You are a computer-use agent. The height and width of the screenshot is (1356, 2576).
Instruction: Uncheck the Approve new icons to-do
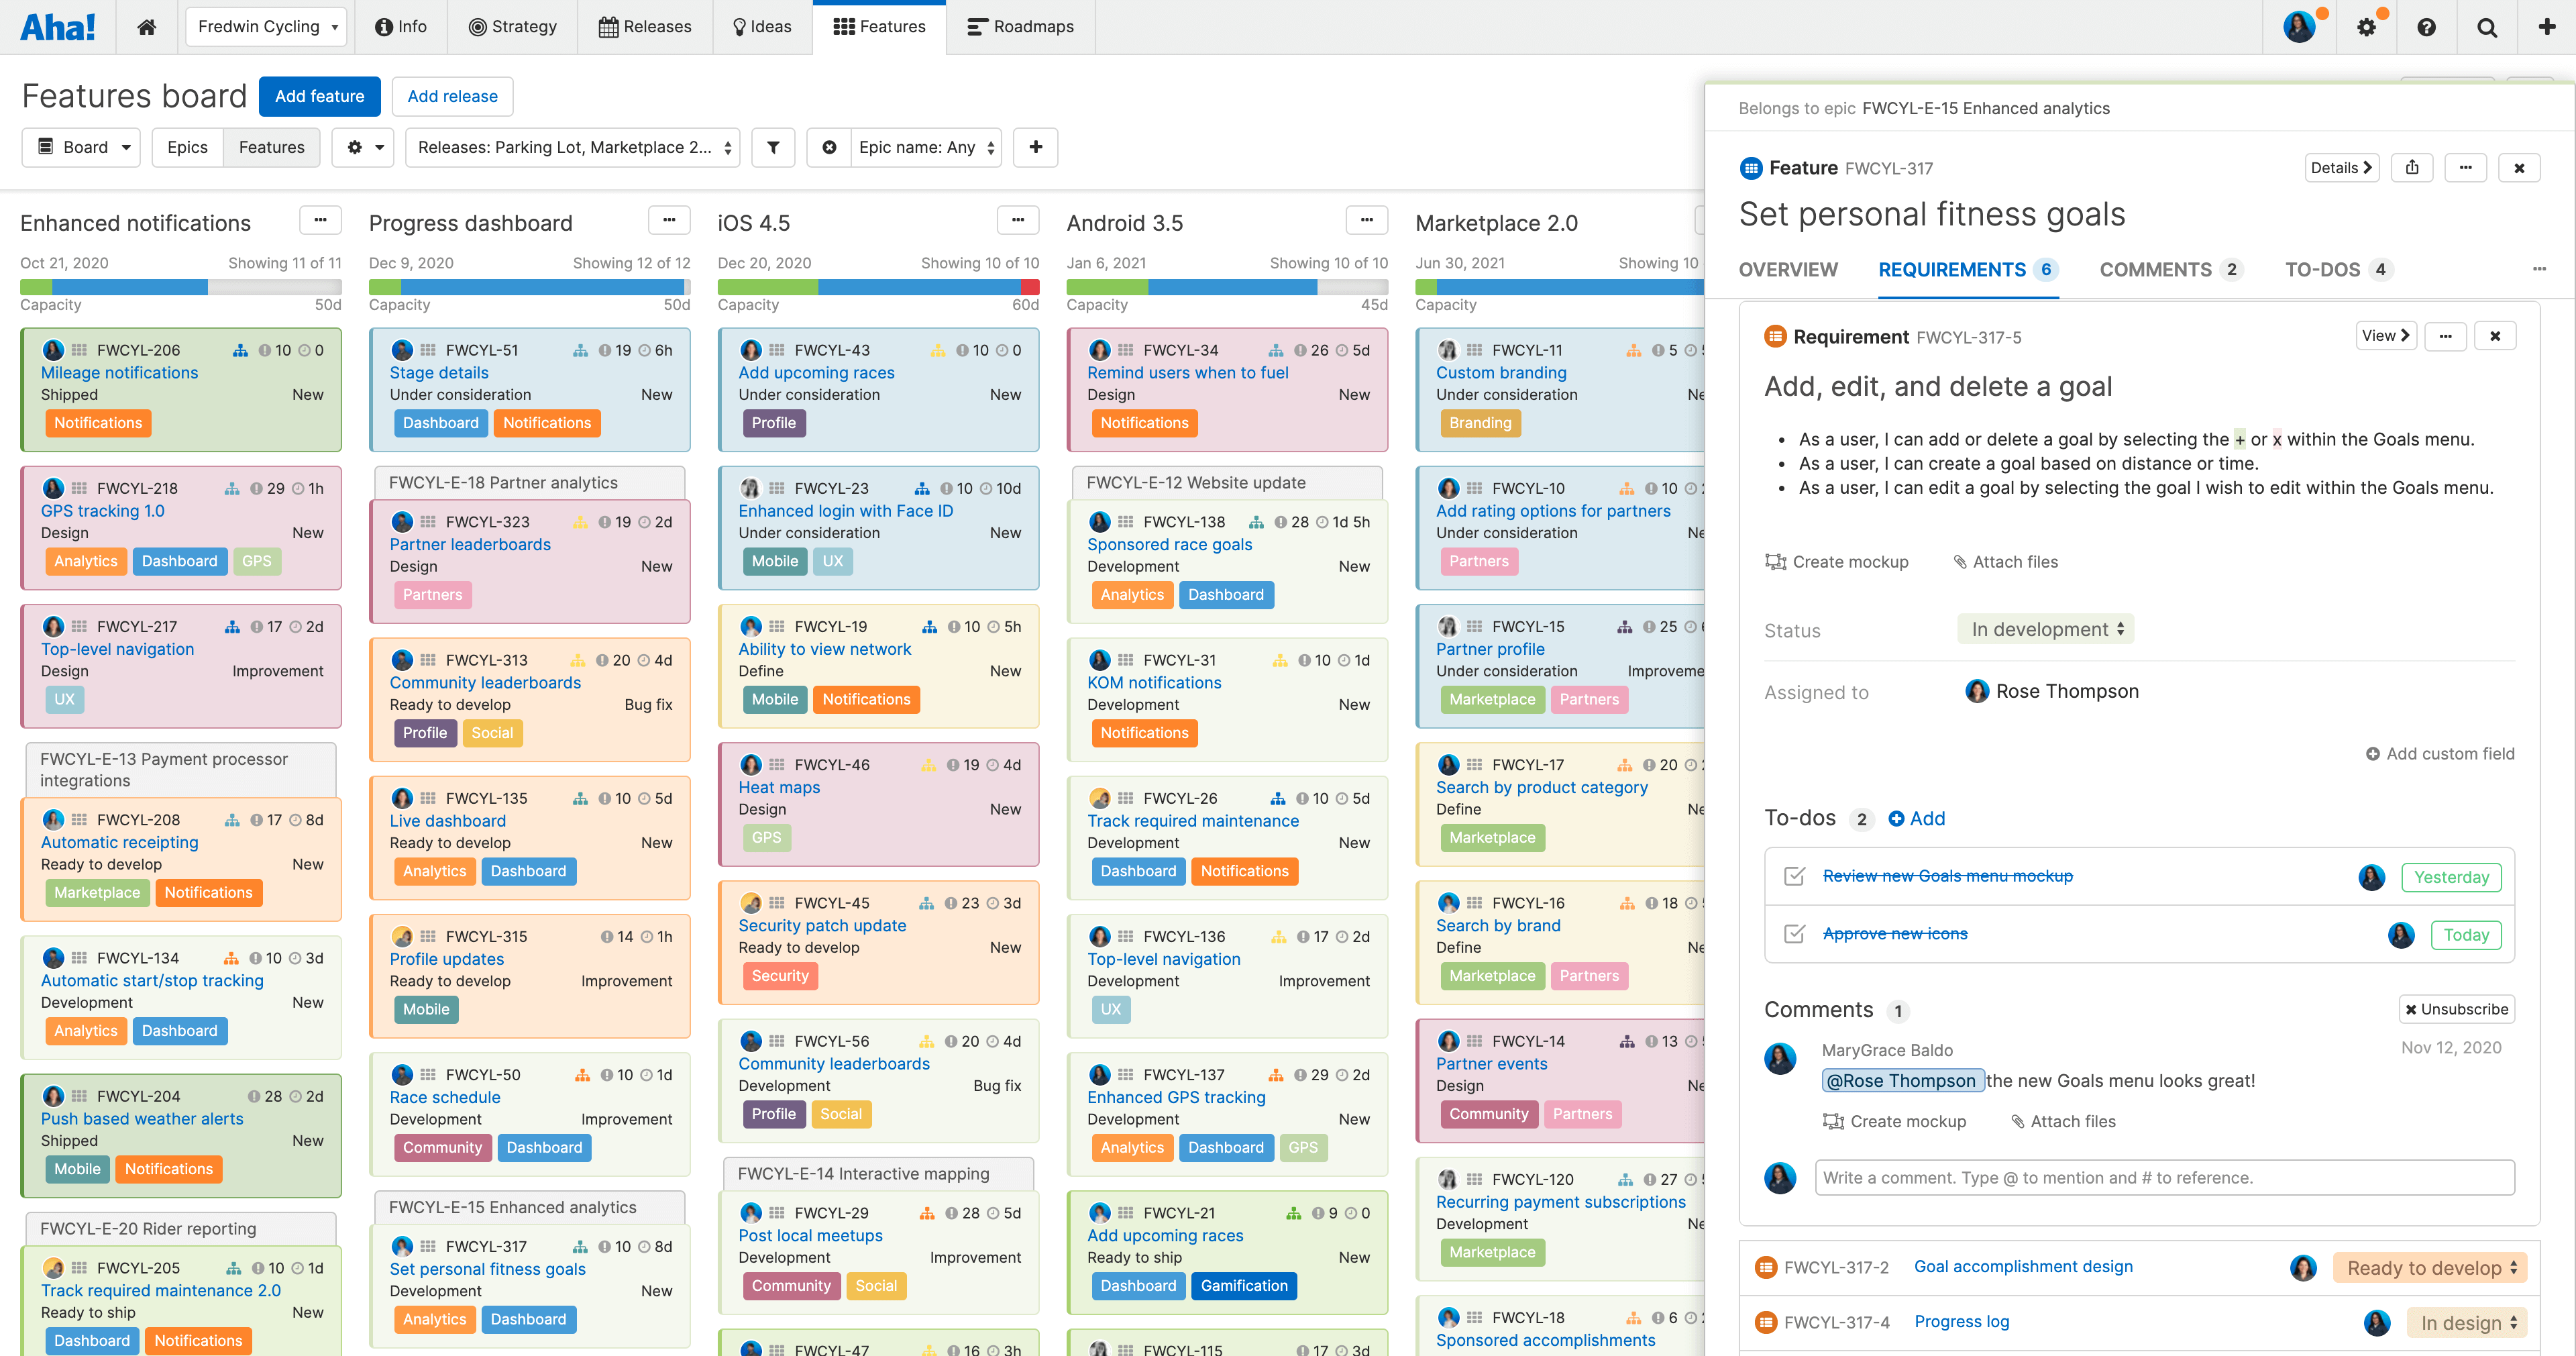[x=1795, y=934]
